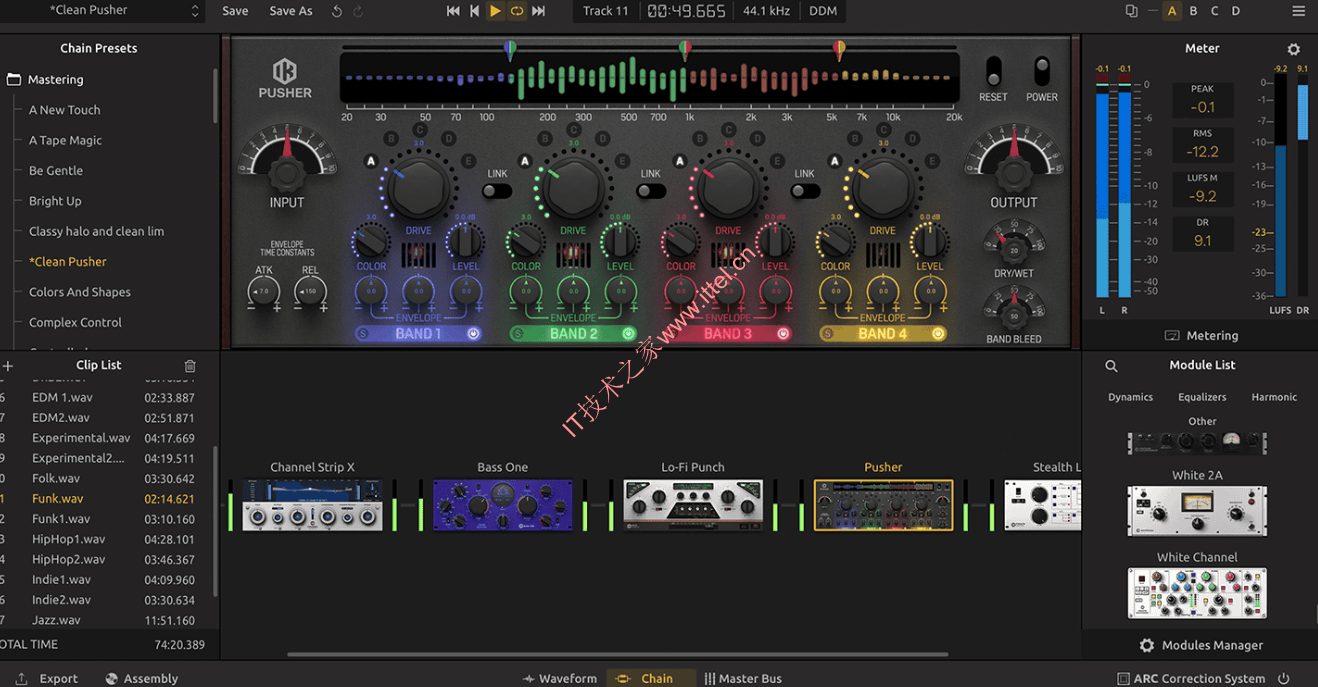Image resolution: width=1318 pixels, height=687 pixels.
Task: Click the Band 1 DRIVE knob
Action: (x=418, y=189)
